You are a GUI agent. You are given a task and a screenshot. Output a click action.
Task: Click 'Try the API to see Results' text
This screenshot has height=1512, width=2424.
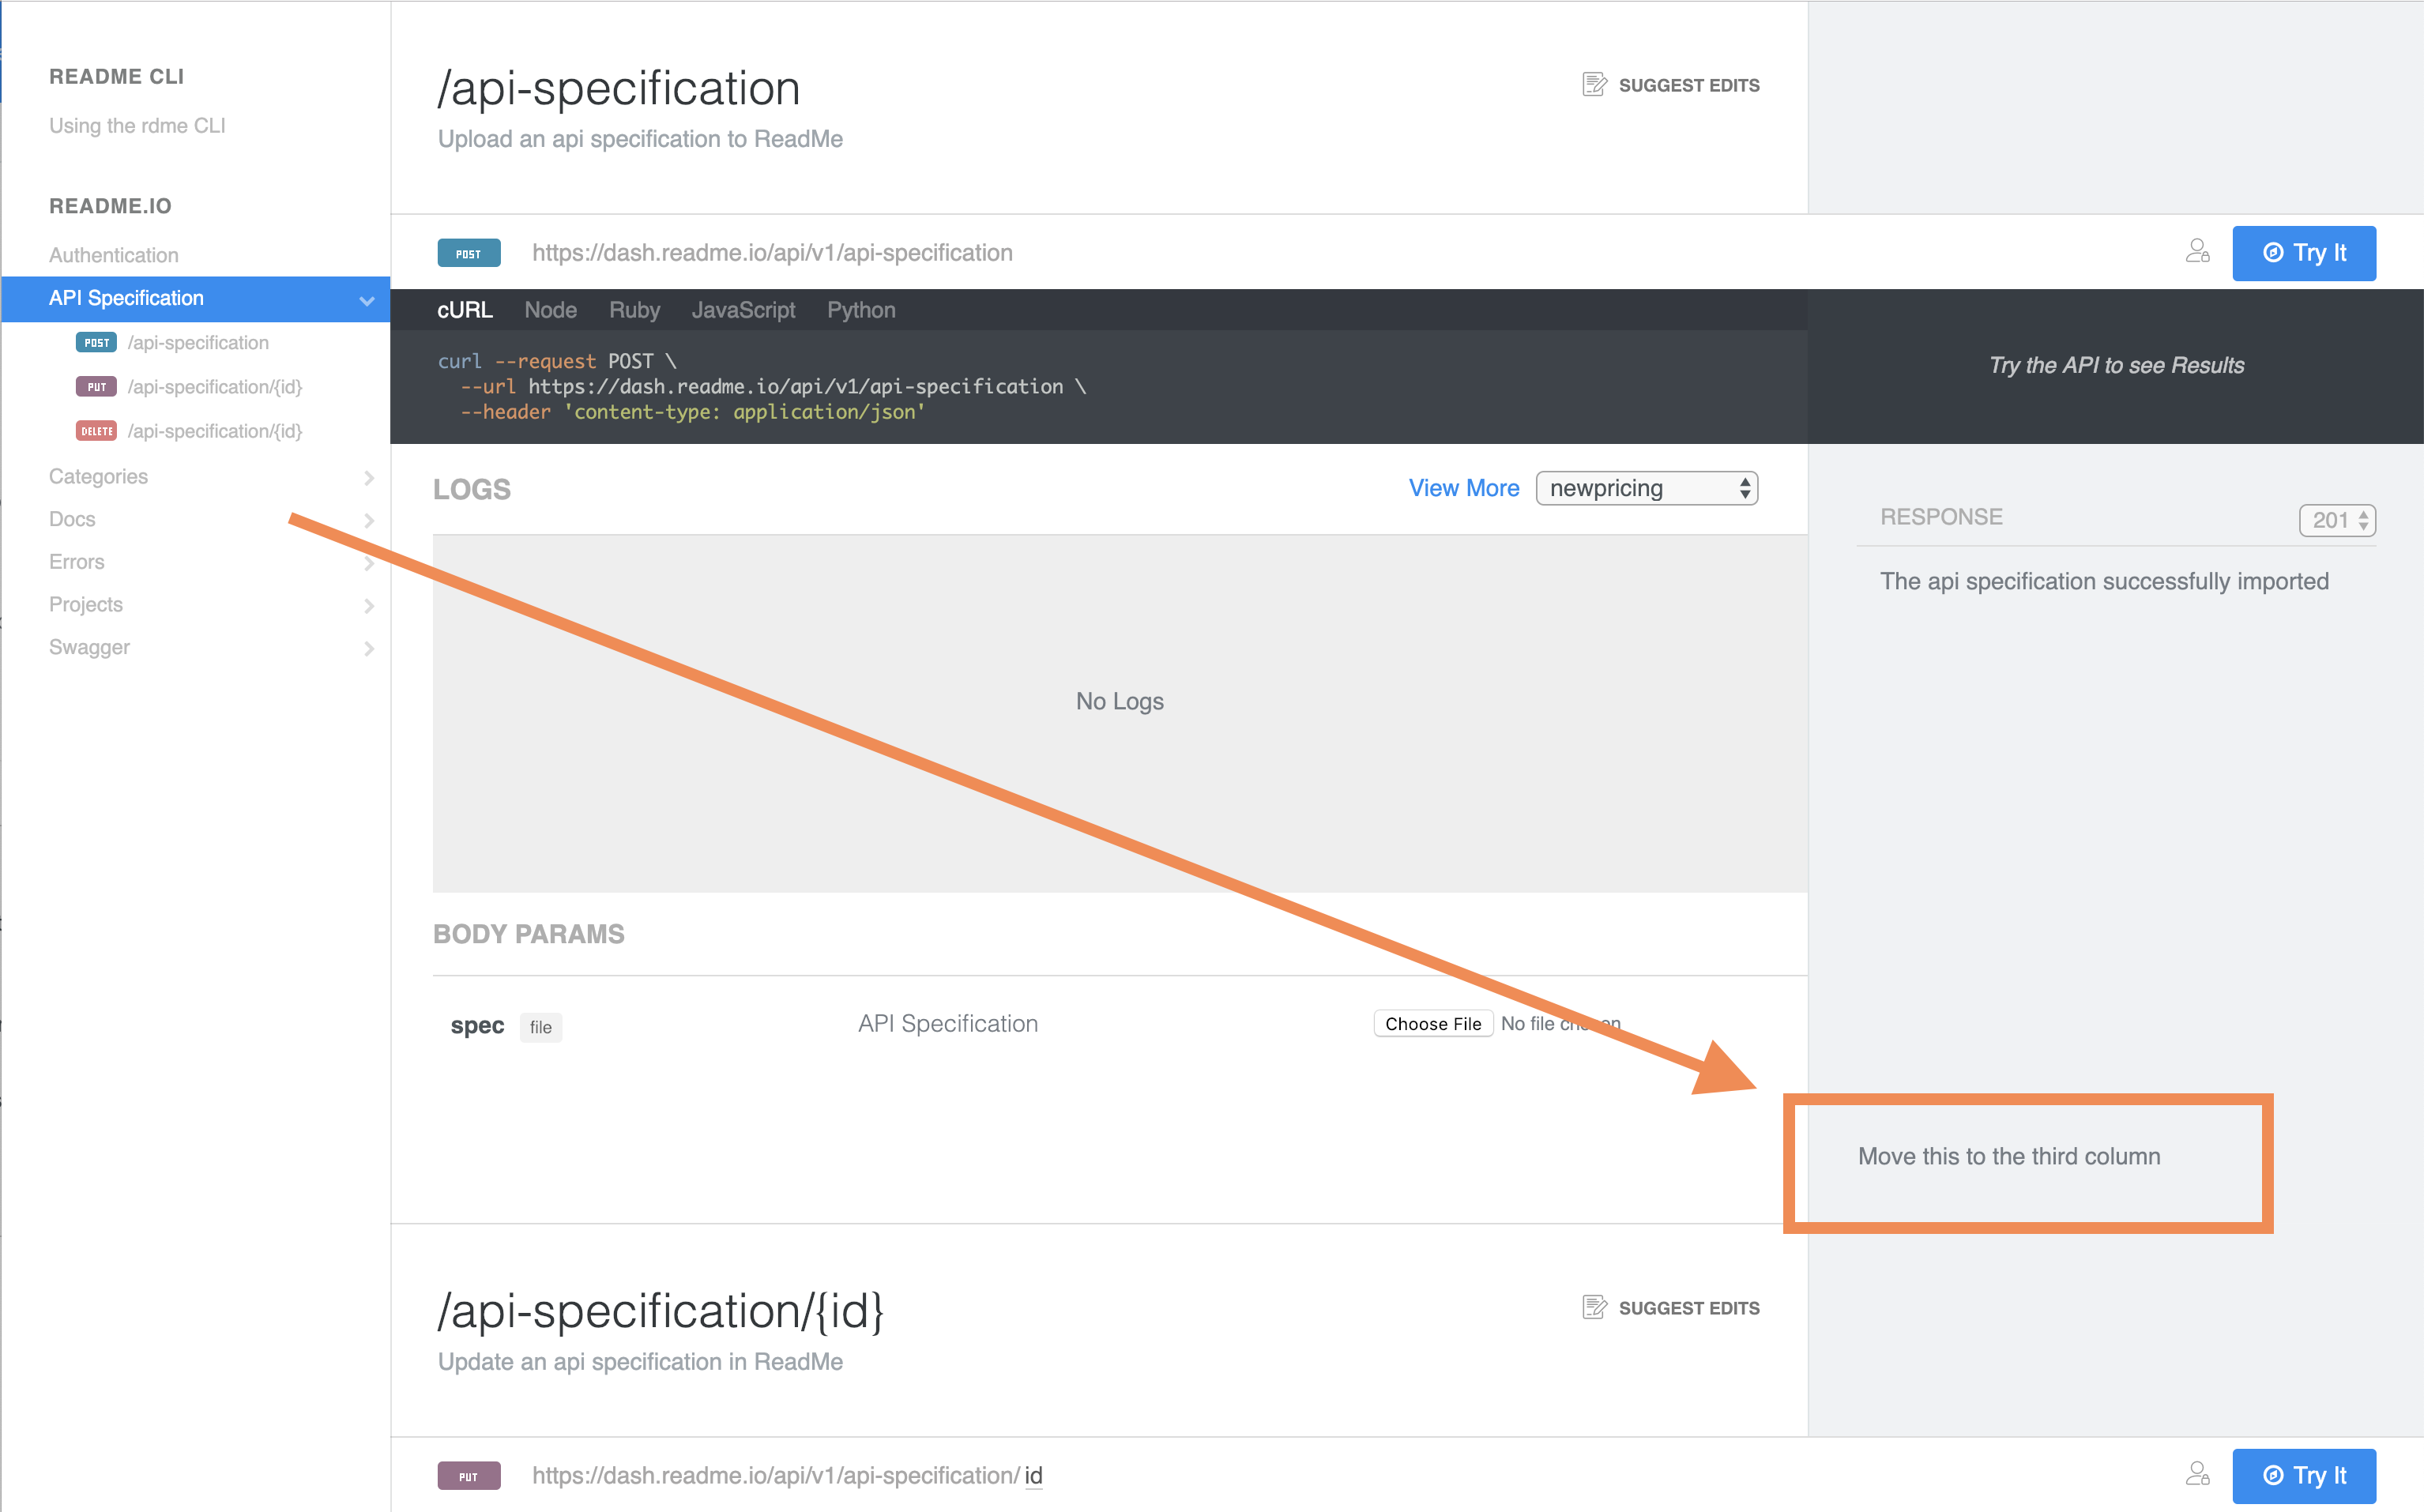[x=2116, y=365]
